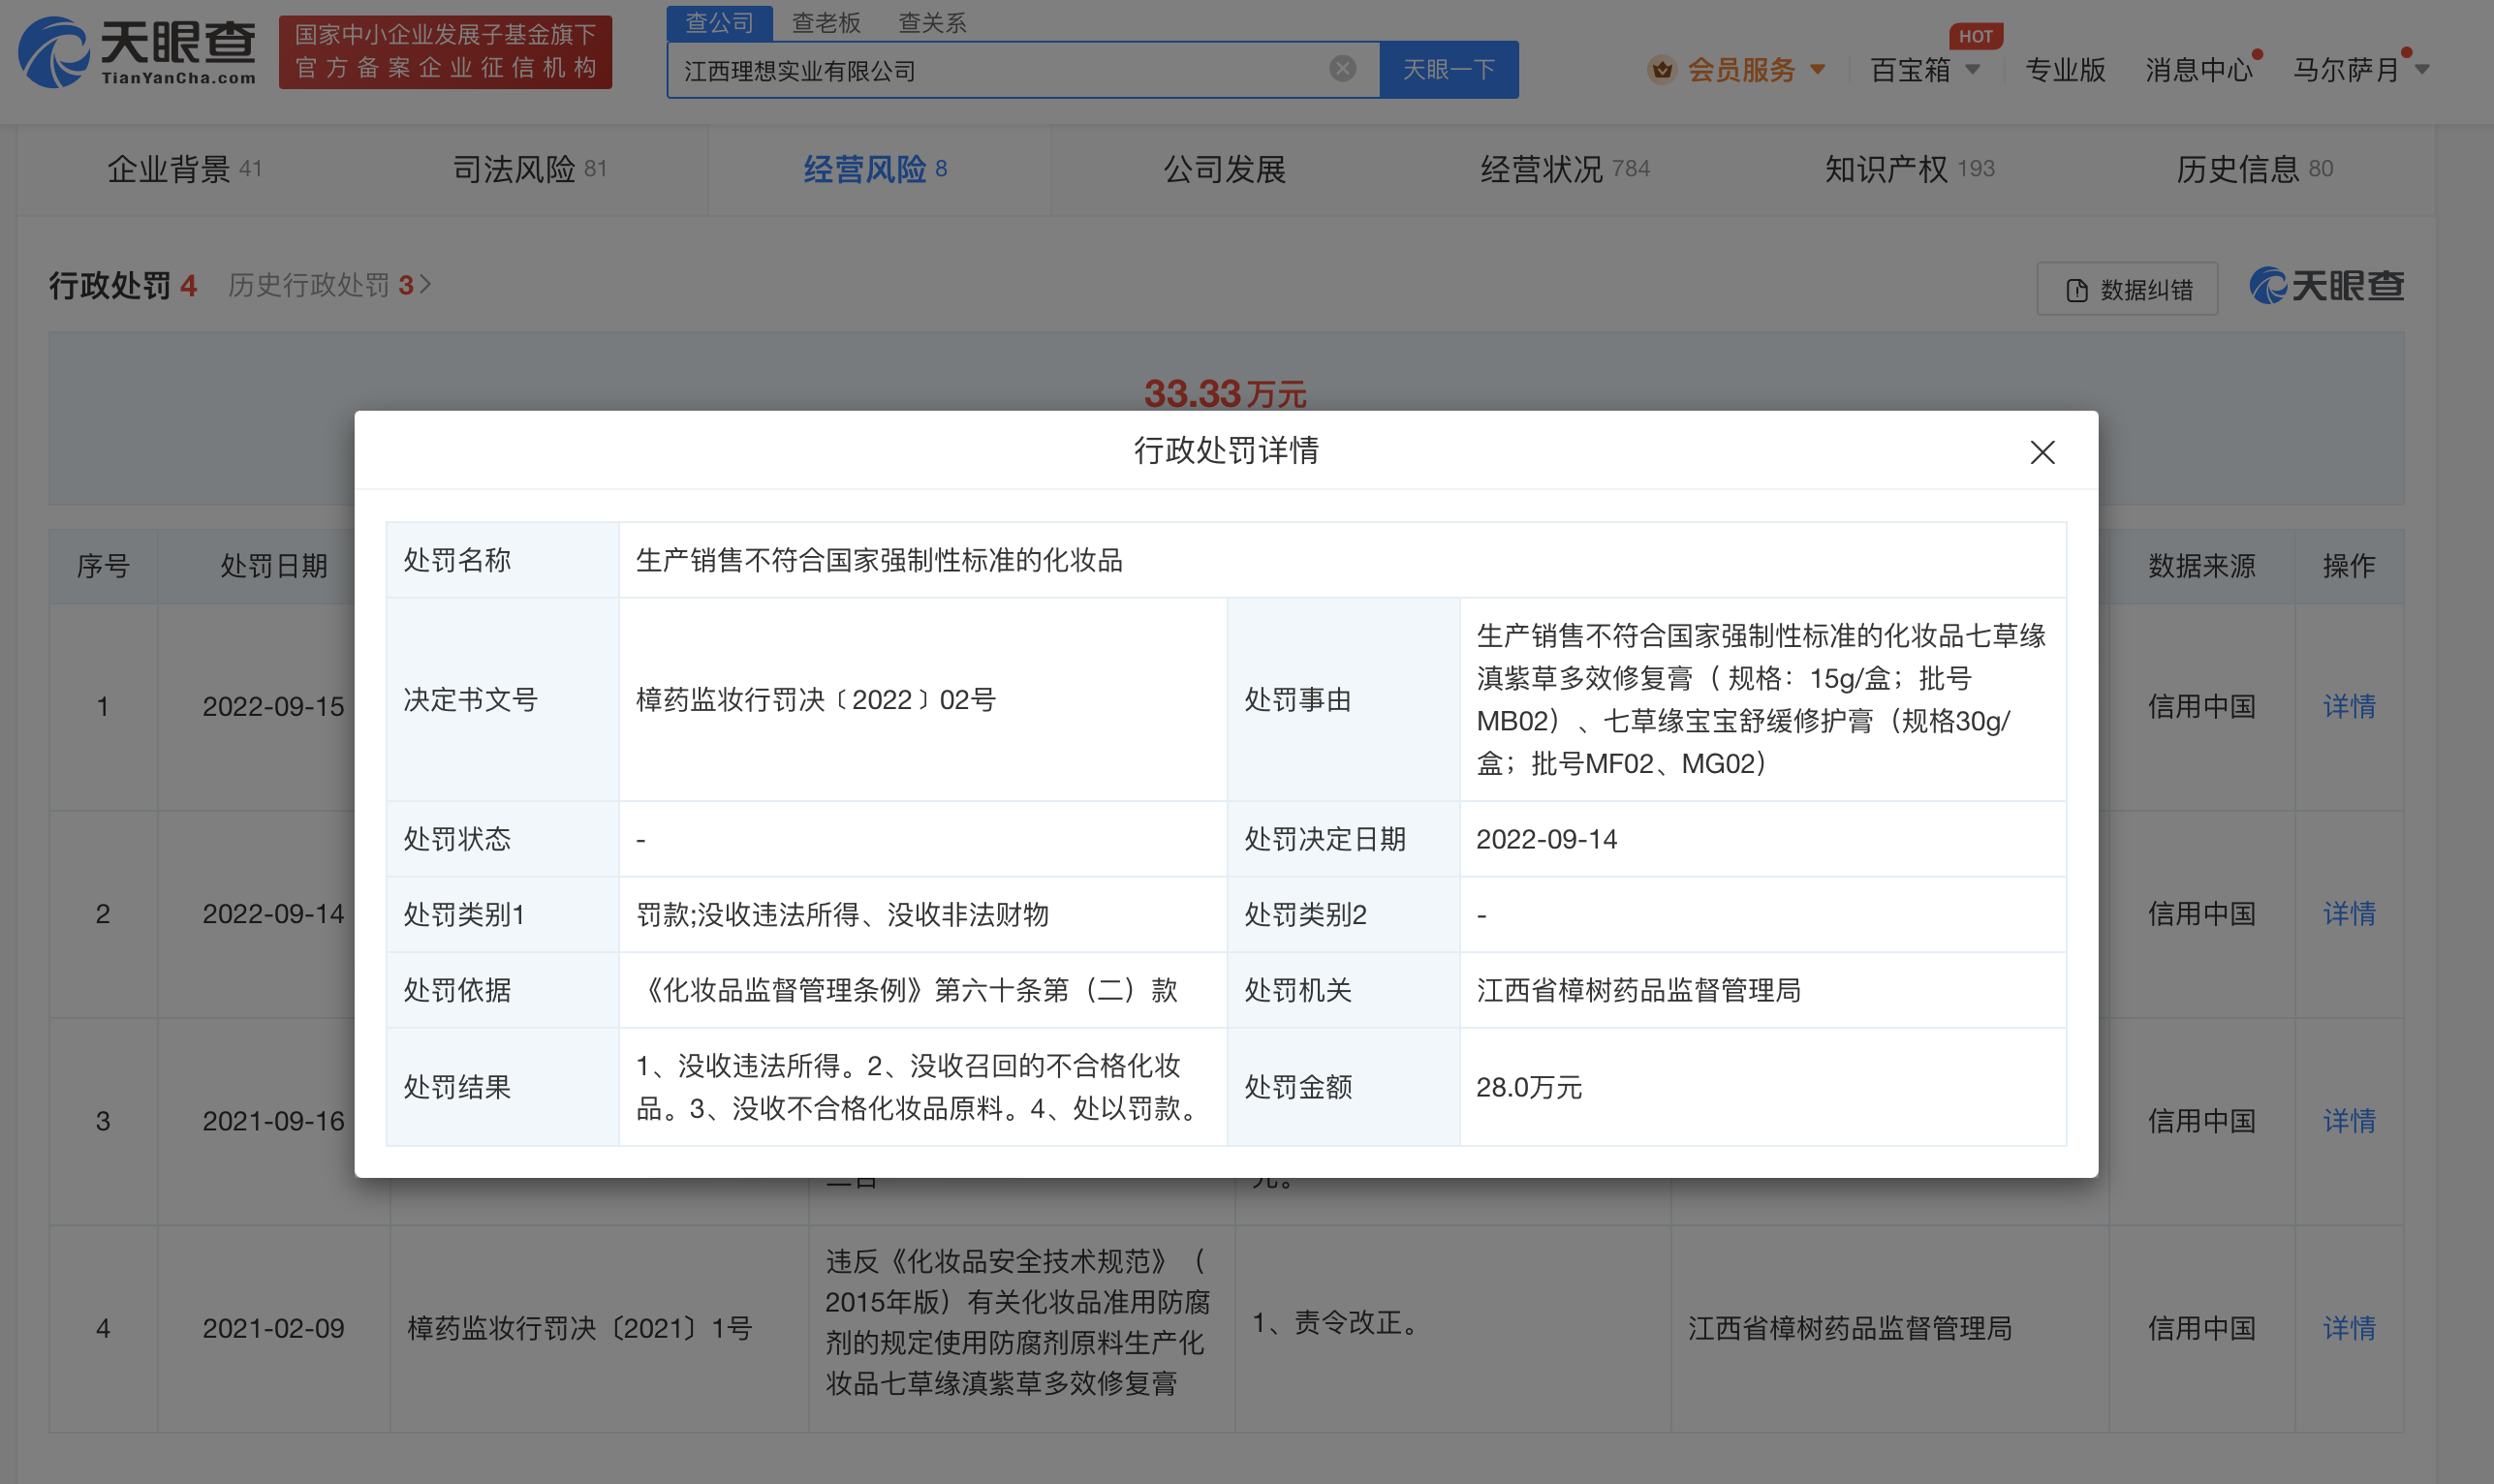2494x1484 pixels.
Task: Click the 数据来源 column header
Action: pyautogui.click(x=2201, y=566)
